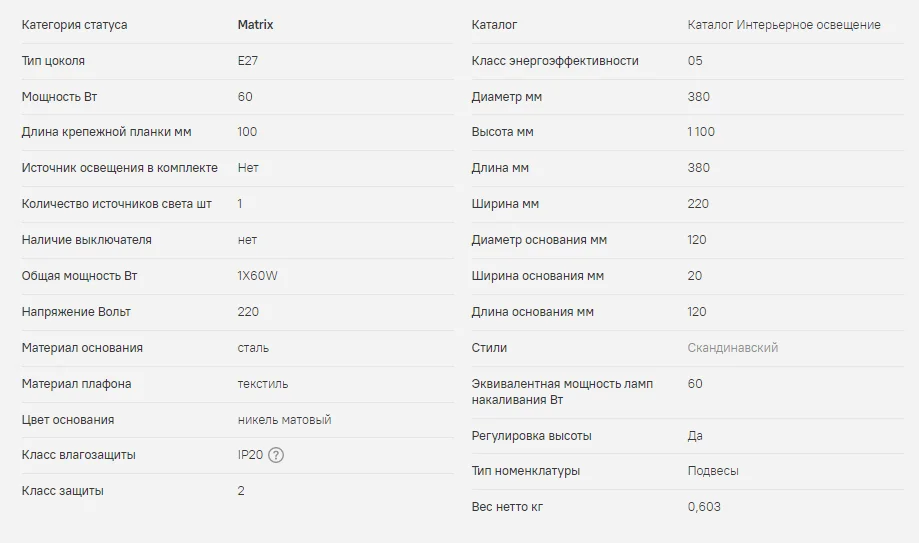Open the Скандинавский style link

tap(732, 348)
